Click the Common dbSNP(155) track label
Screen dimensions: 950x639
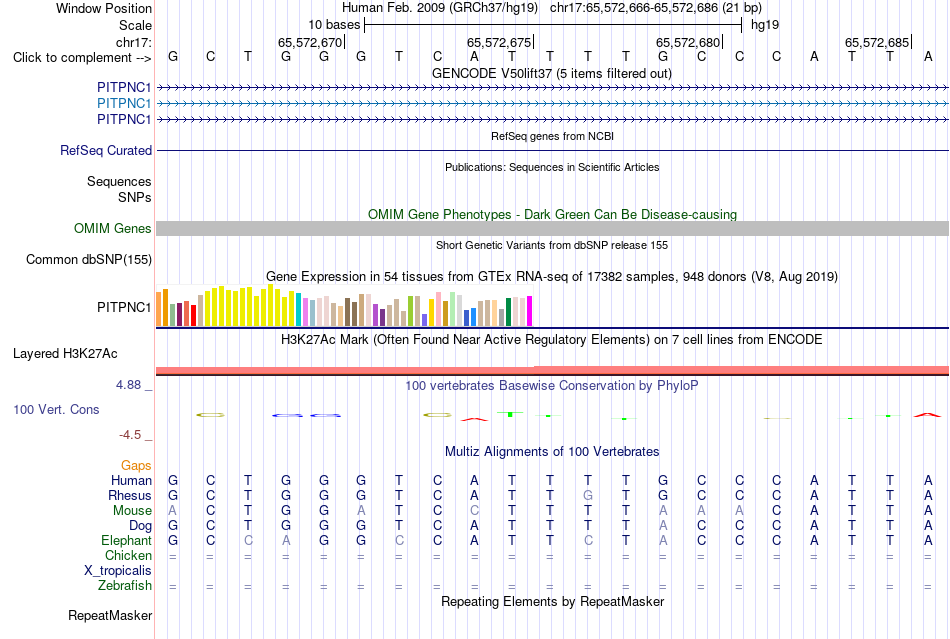tap(89, 259)
